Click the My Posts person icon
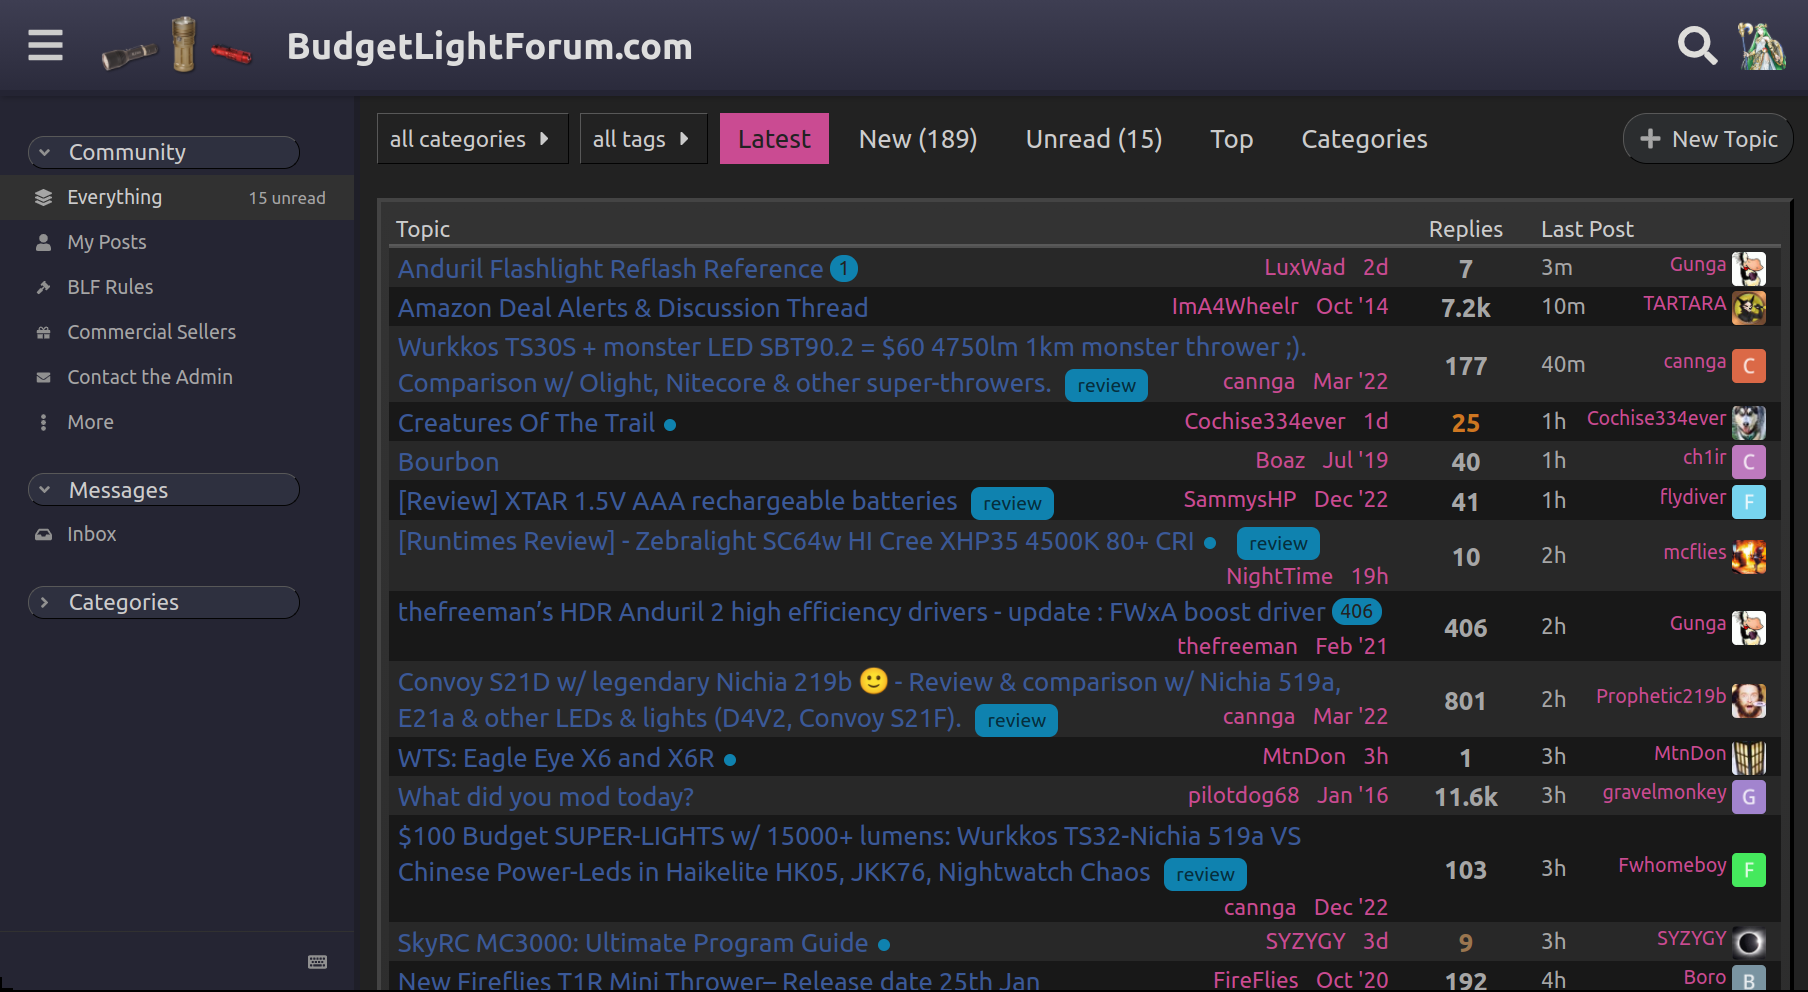 pos(43,243)
